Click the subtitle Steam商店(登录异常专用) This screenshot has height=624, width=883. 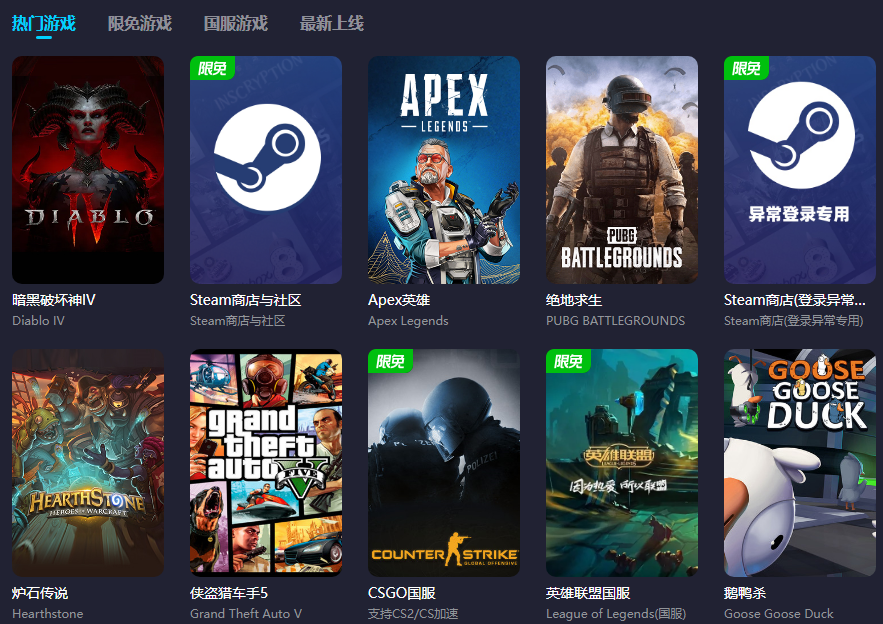point(793,320)
